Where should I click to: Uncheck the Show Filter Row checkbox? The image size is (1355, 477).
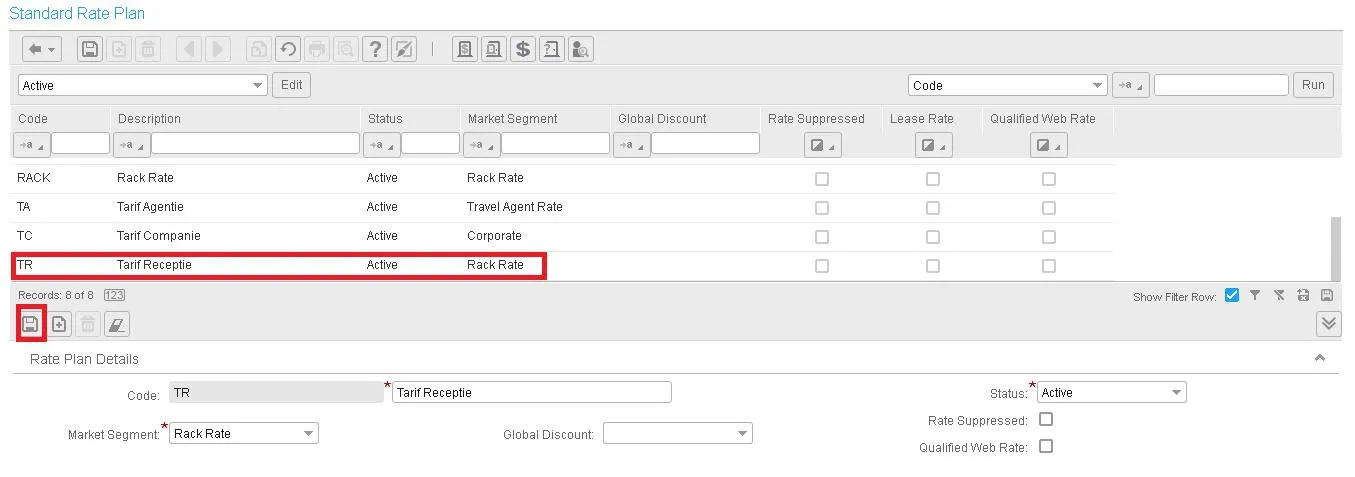(x=1231, y=295)
